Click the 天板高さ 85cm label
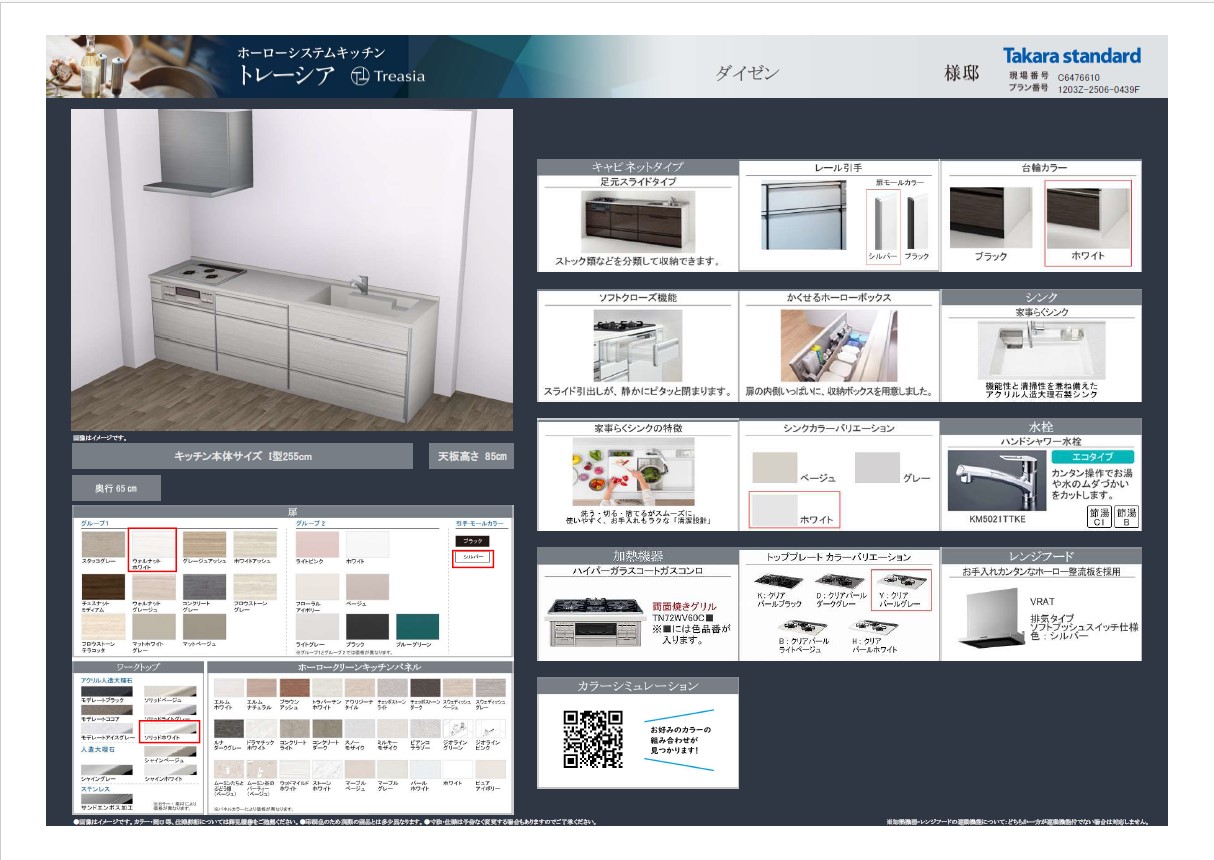 pyautogui.click(x=471, y=456)
